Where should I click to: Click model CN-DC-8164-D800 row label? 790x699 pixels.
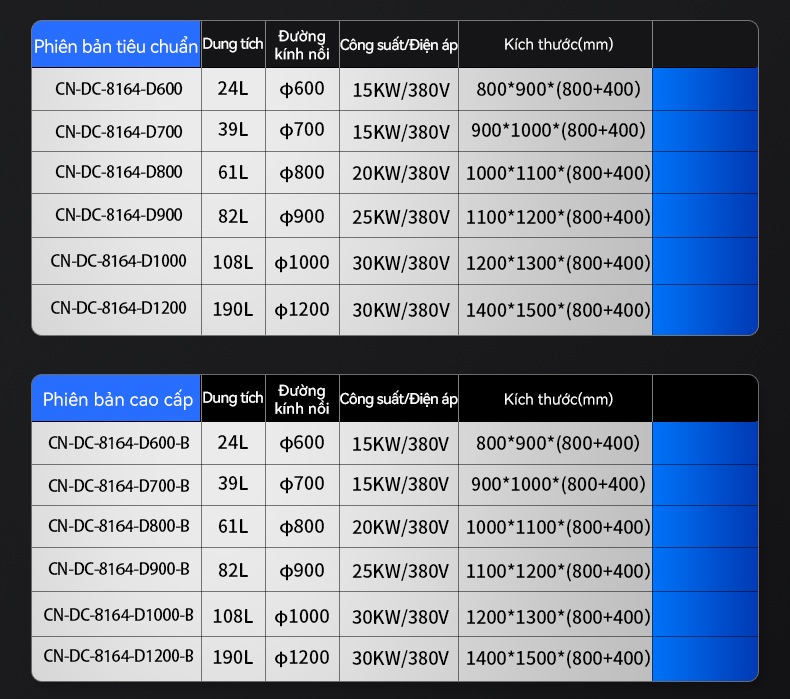click(118, 172)
